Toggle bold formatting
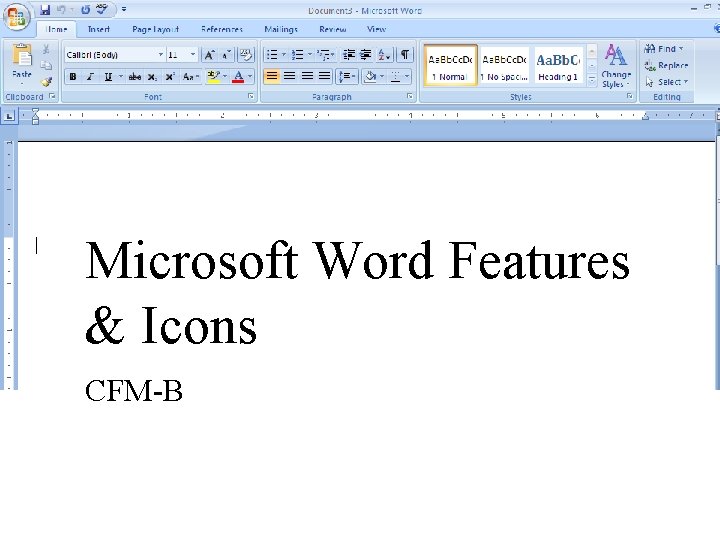The height and width of the screenshot is (540, 720). pyautogui.click(x=73, y=77)
